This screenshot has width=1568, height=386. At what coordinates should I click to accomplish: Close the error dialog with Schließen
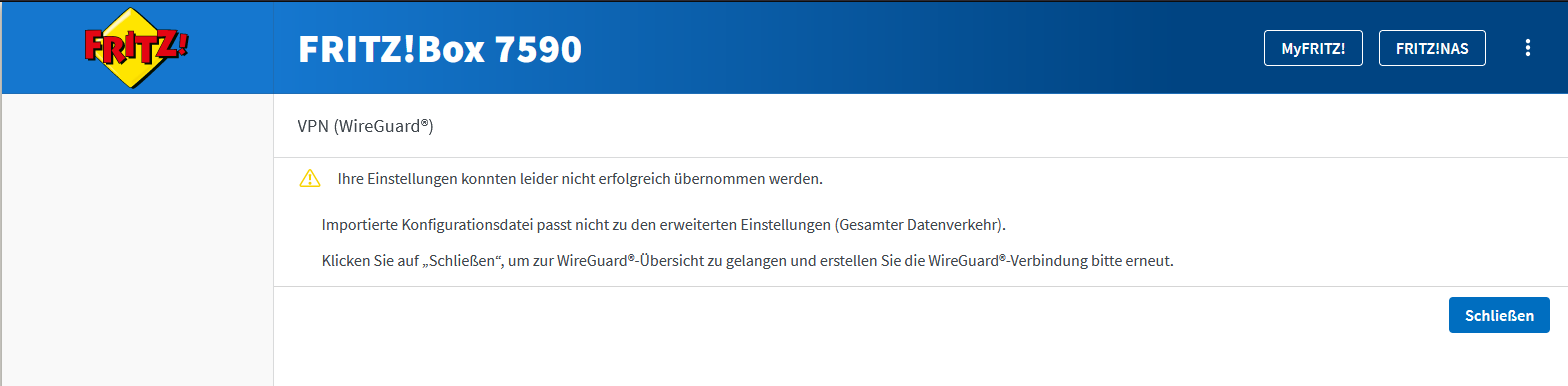[1499, 315]
